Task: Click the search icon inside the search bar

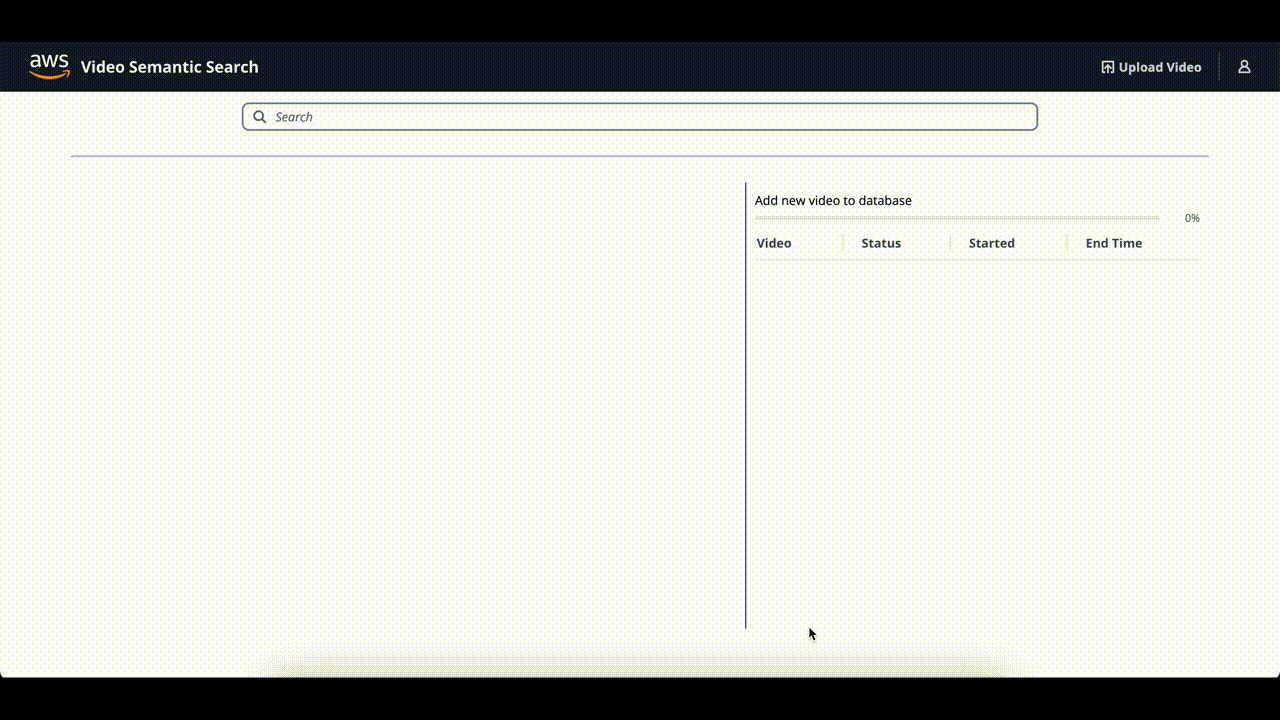Action: 259,116
